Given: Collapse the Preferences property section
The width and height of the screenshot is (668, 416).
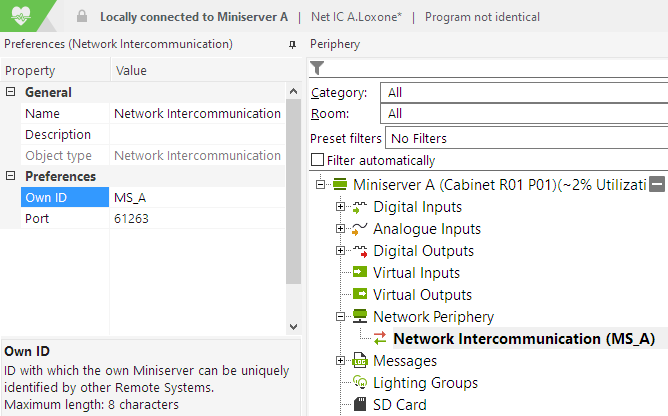Looking at the screenshot, I should (11, 176).
